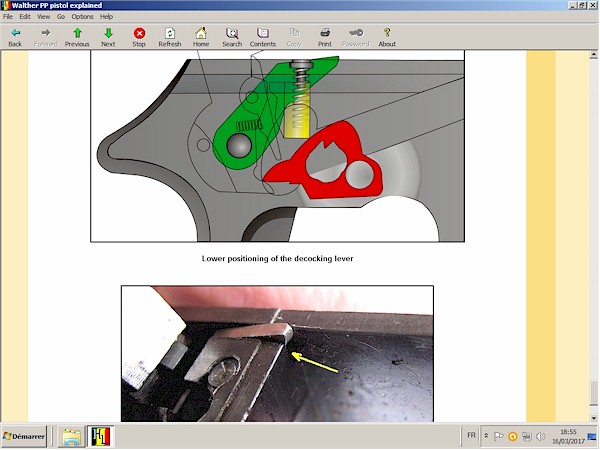Click the application icon in title bar

pyautogui.click(x=5, y=5)
